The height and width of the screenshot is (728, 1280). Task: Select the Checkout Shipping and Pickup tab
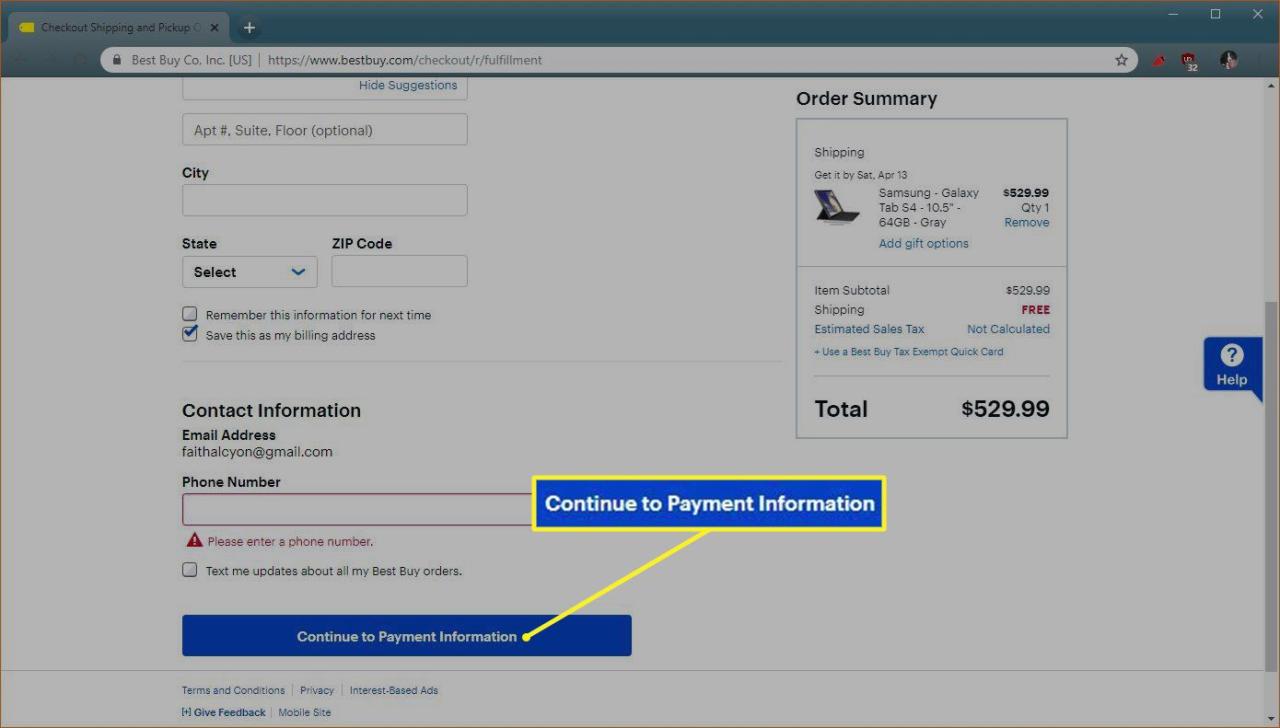coord(115,27)
